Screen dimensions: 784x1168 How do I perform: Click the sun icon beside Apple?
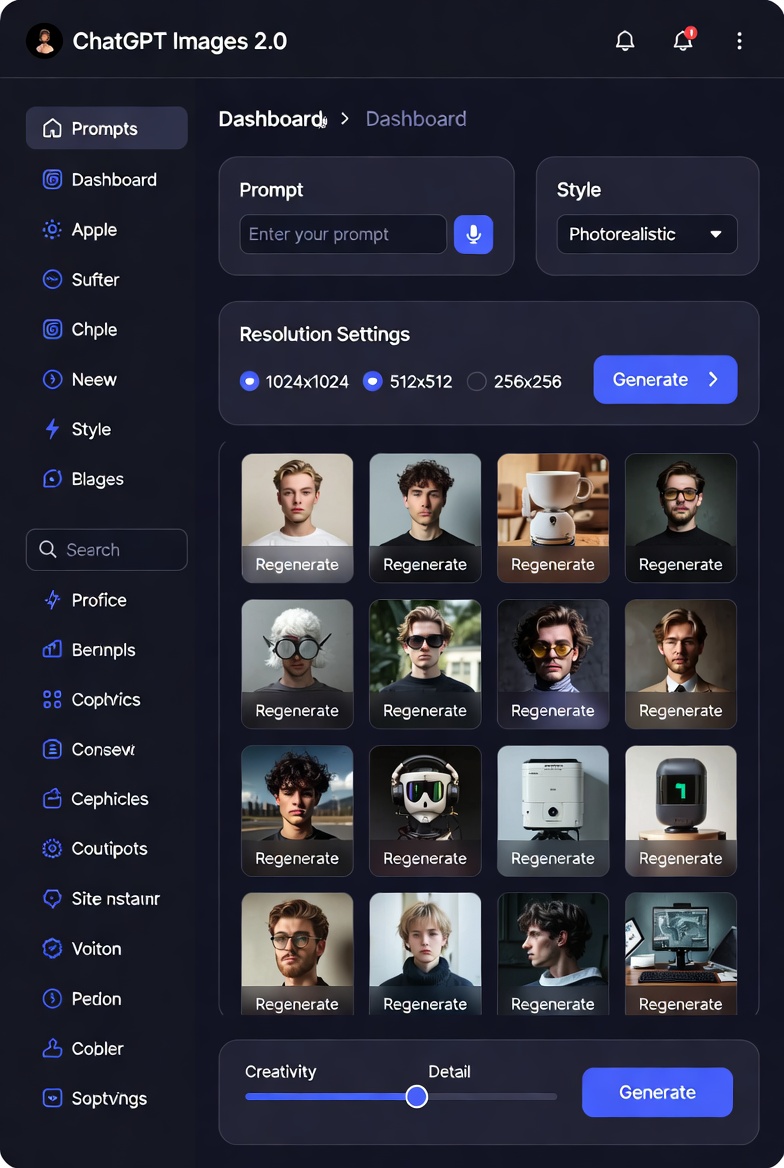pyautogui.click(x=52, y=229)
